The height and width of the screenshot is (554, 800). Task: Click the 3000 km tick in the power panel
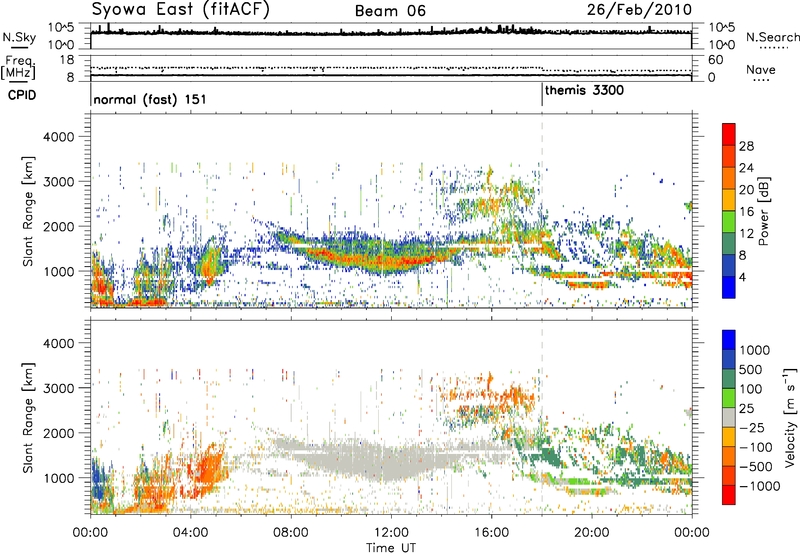pyautogui.click(x=58, y=182)
